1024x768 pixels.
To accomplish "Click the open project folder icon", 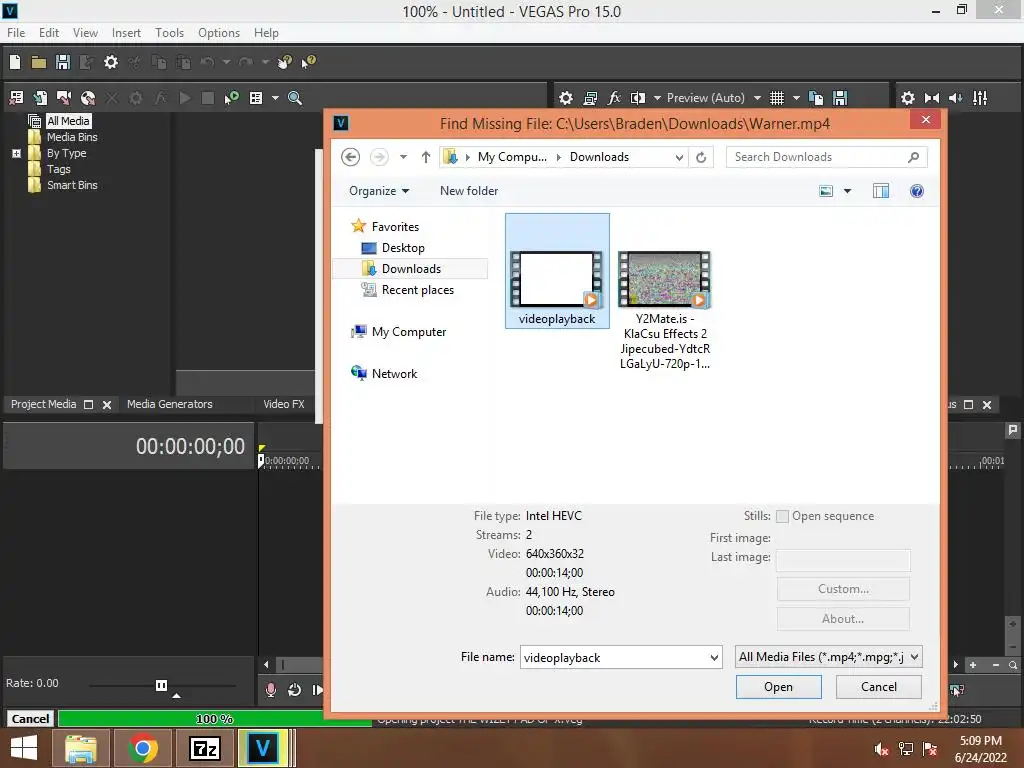I will pyautogui.click(x=39, y=62).
